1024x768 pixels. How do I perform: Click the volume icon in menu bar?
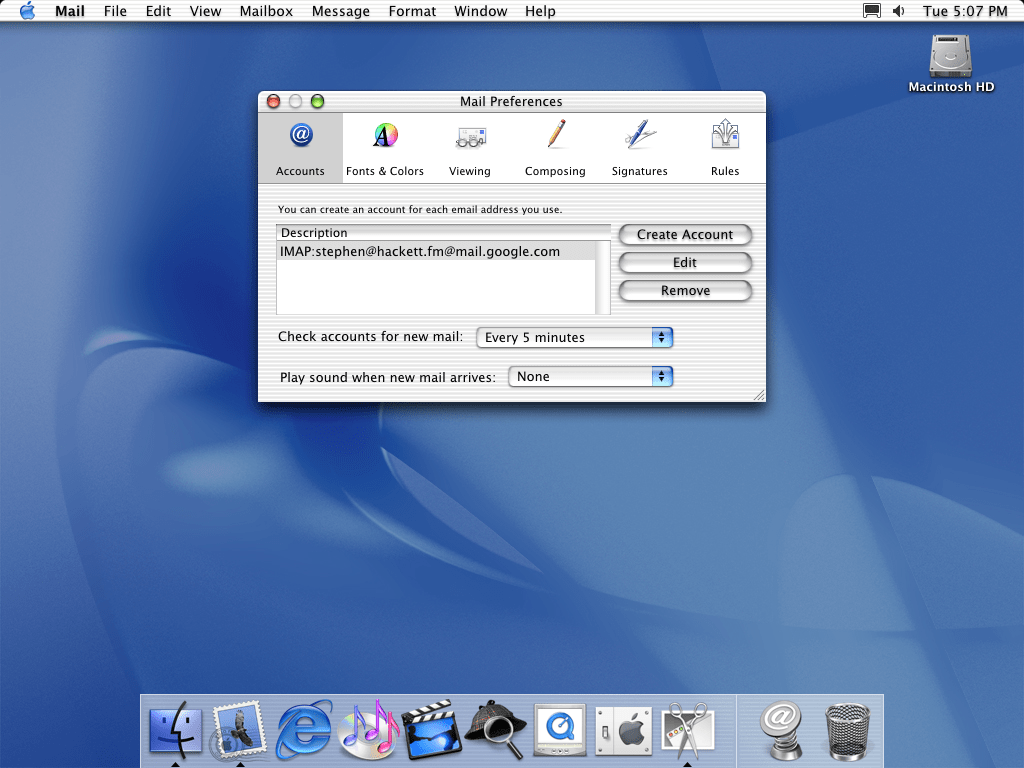[x=898, y=11]
